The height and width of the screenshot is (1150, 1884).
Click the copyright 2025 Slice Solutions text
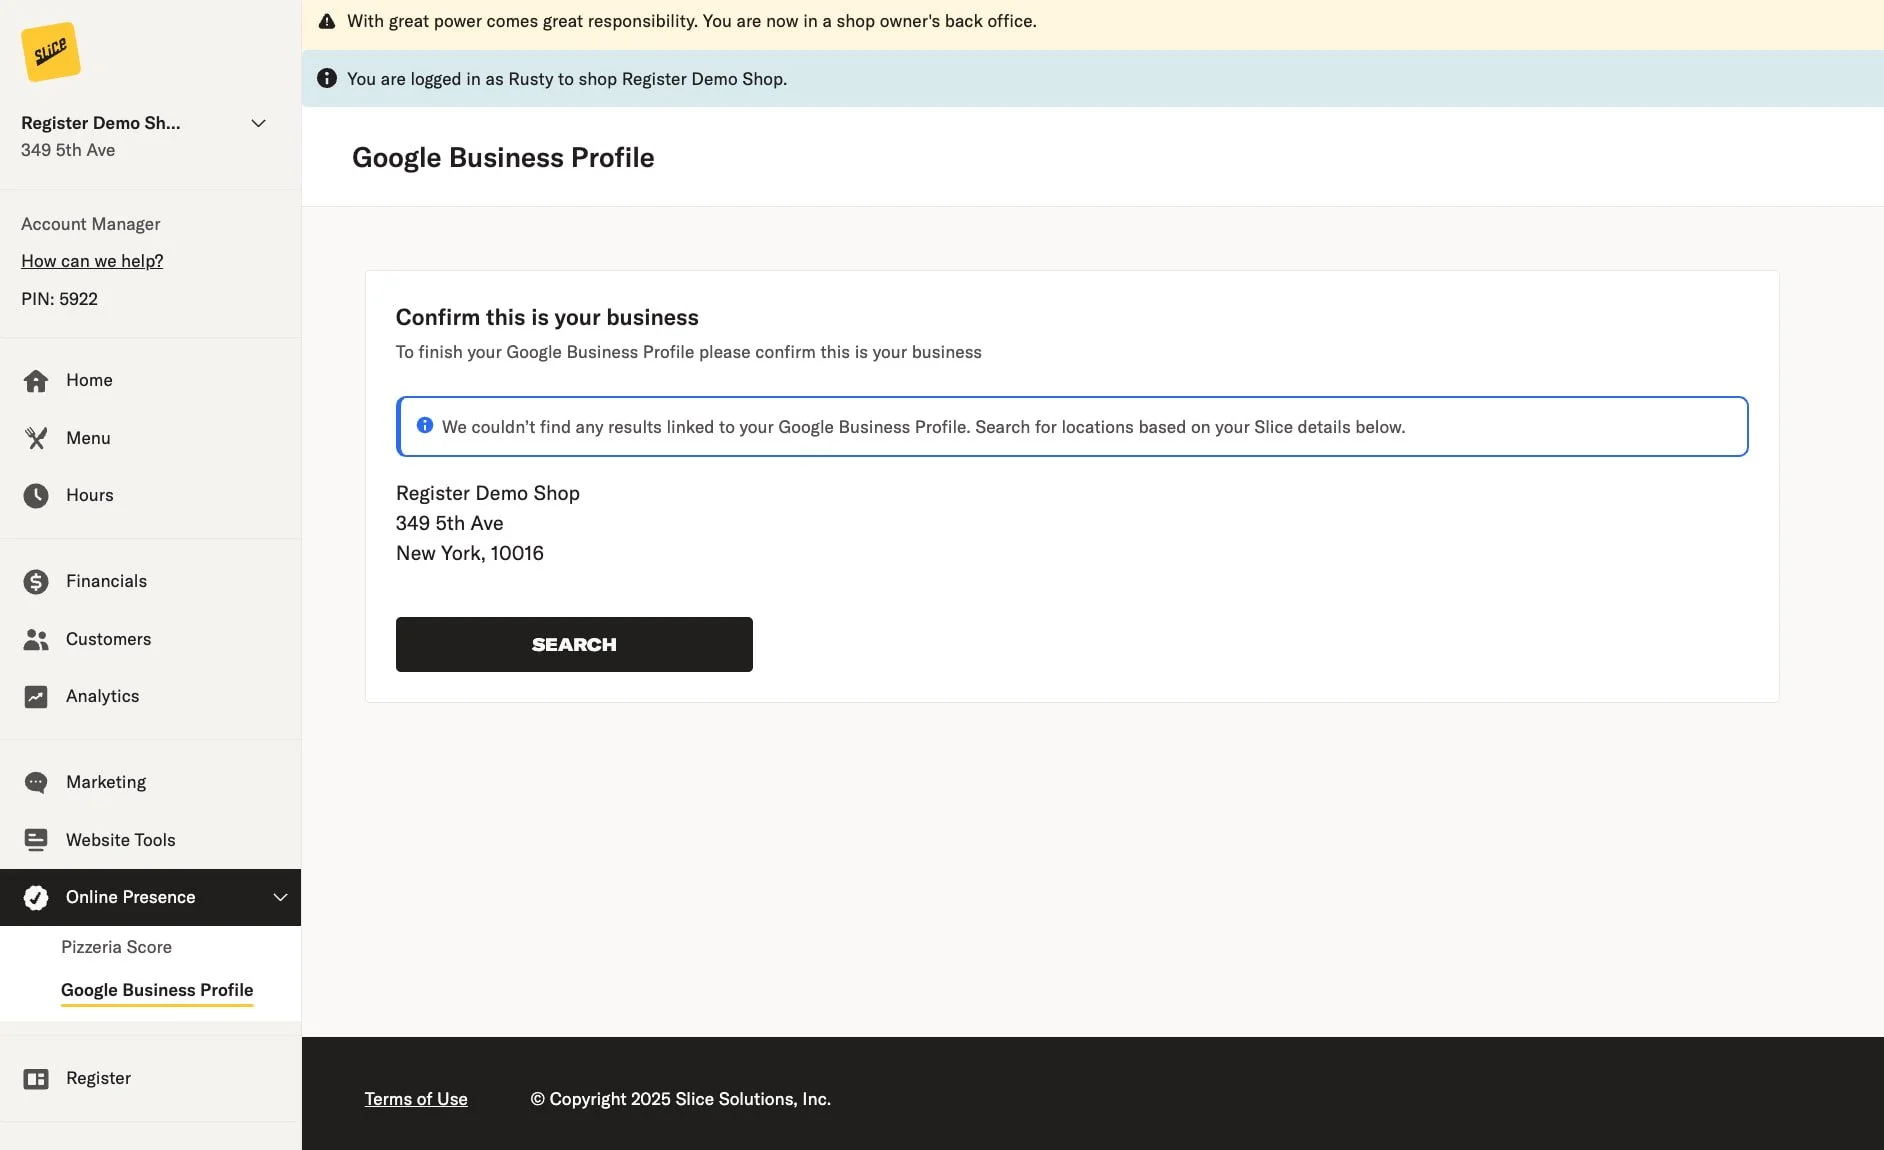(680, 1099)
